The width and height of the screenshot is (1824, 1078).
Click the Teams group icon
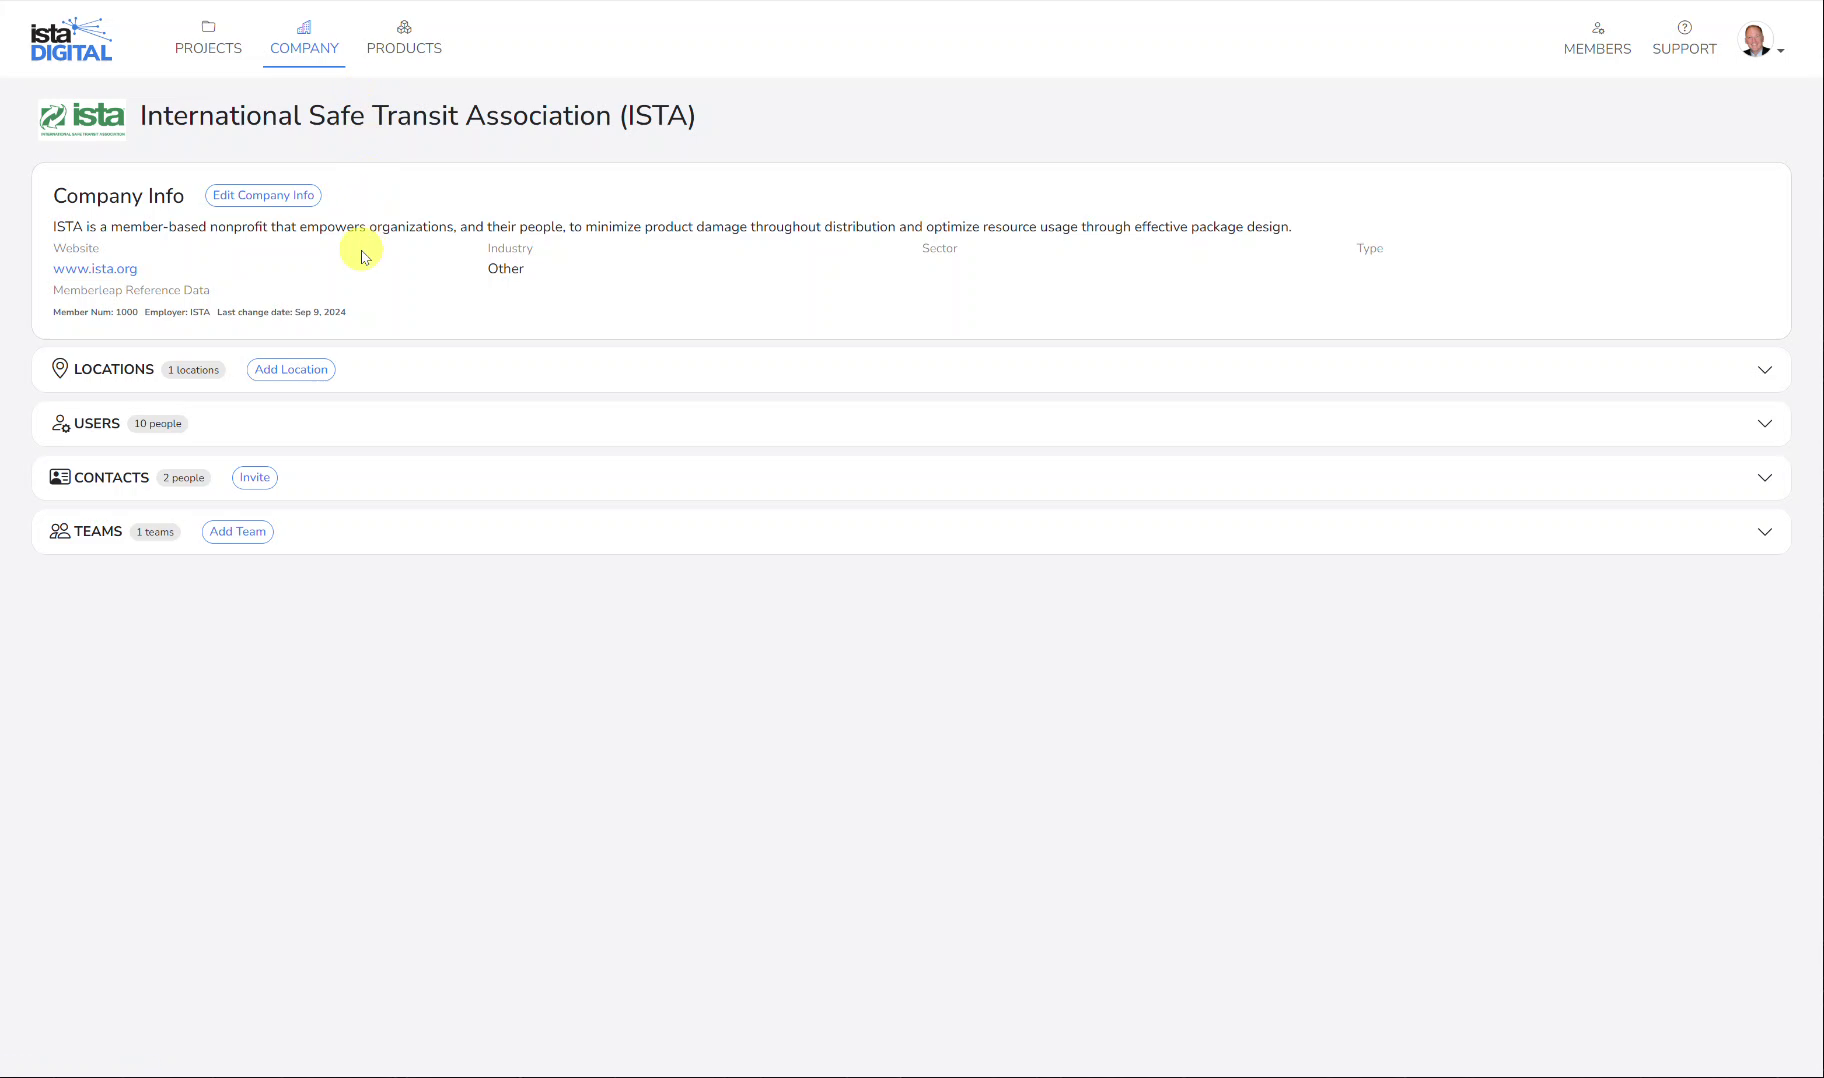(x=60, y=531)
